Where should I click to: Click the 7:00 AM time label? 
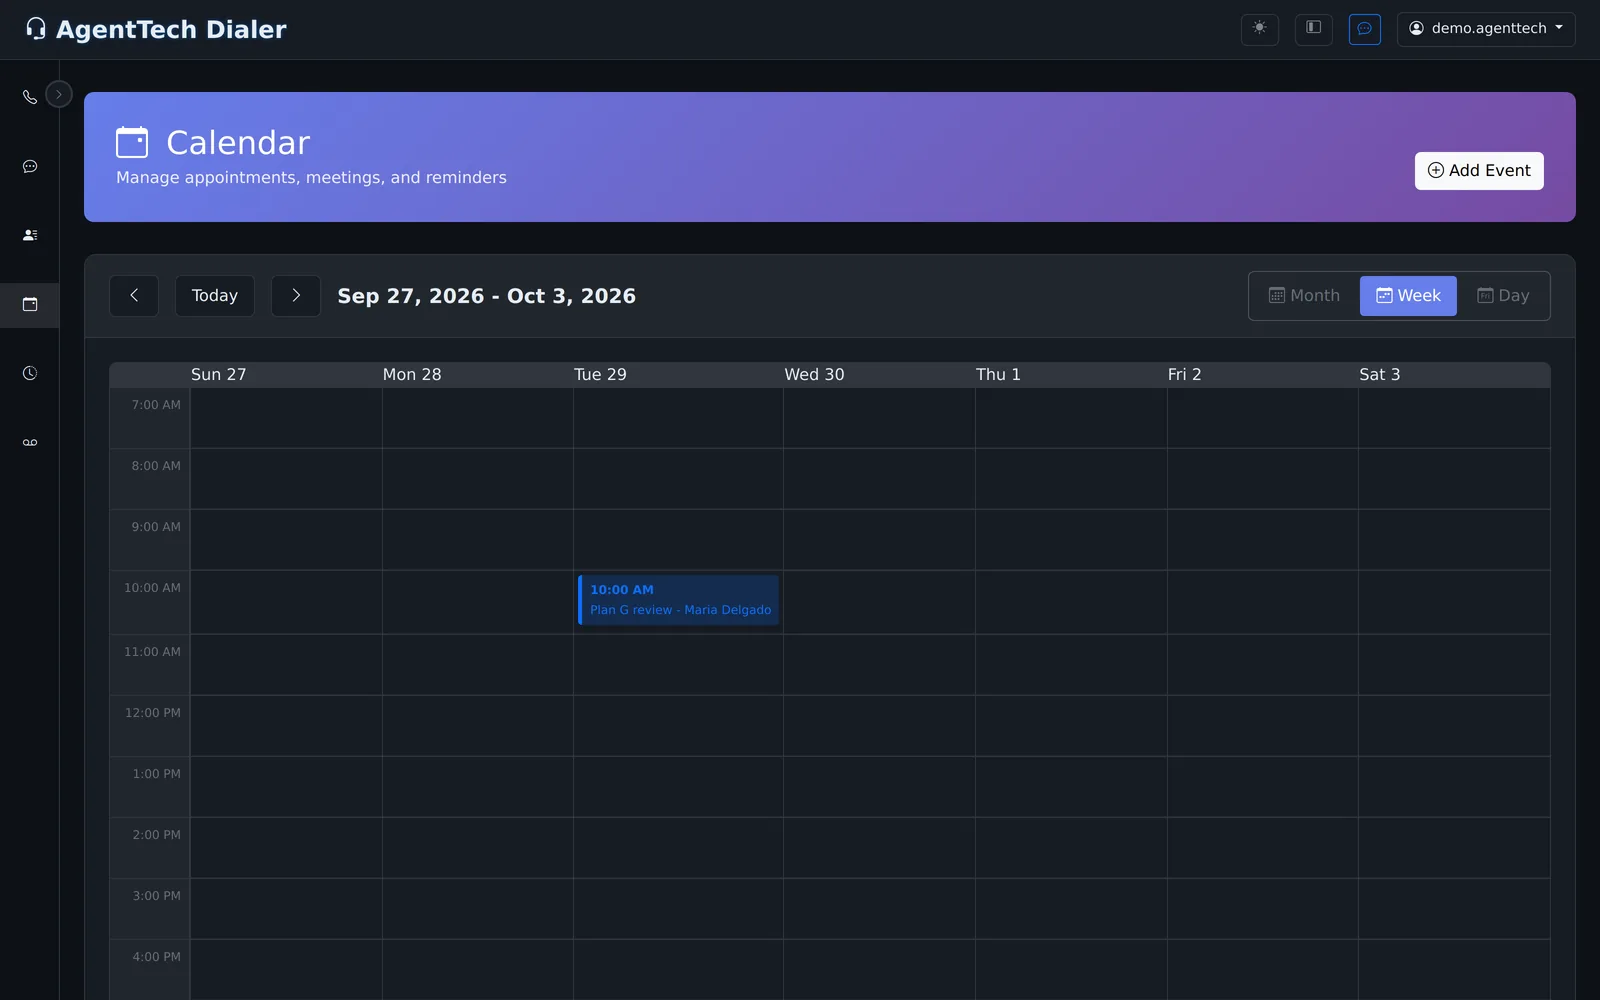[x=156, y=405]
